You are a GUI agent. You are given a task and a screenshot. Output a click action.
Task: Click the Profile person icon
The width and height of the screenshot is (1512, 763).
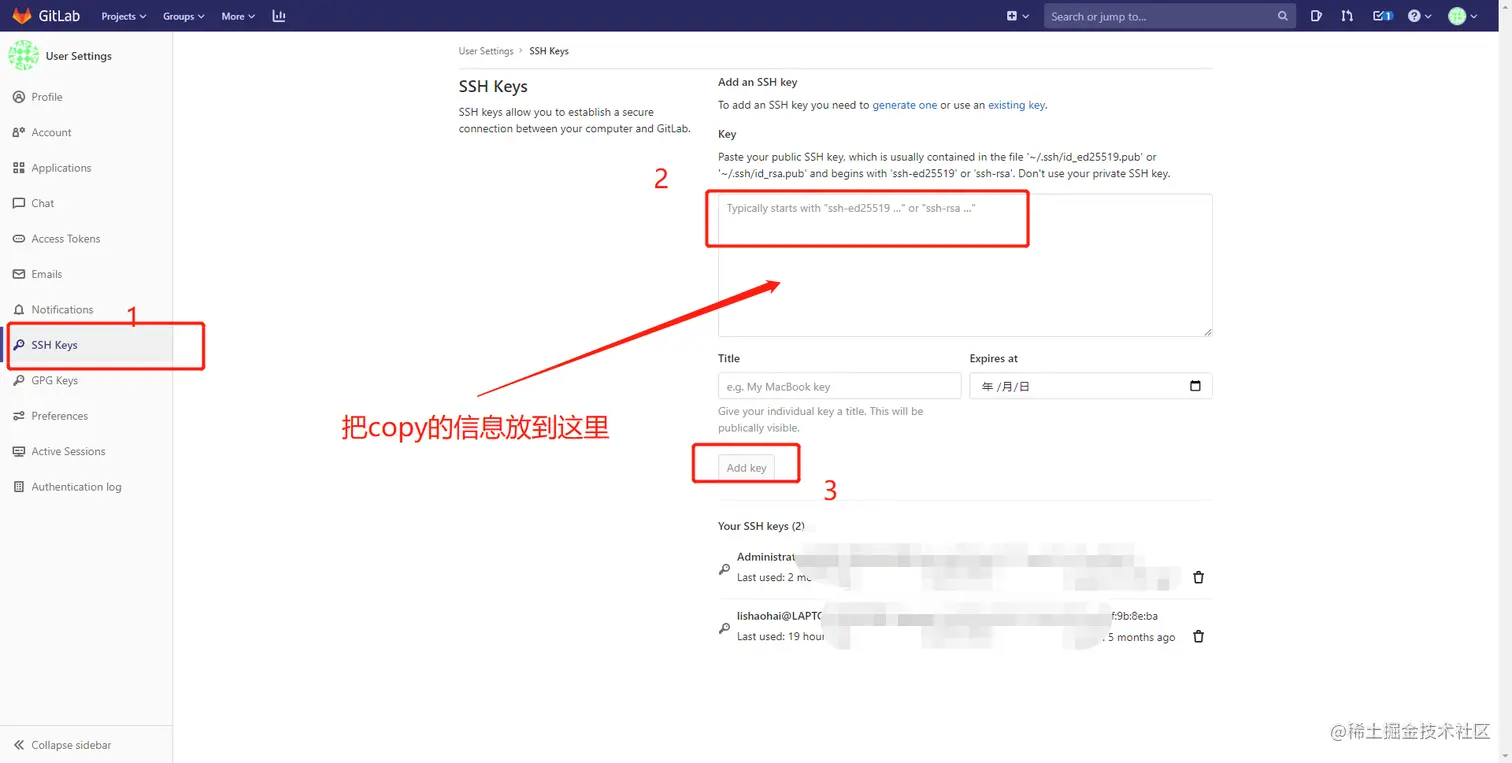click(x=18, y=97)
